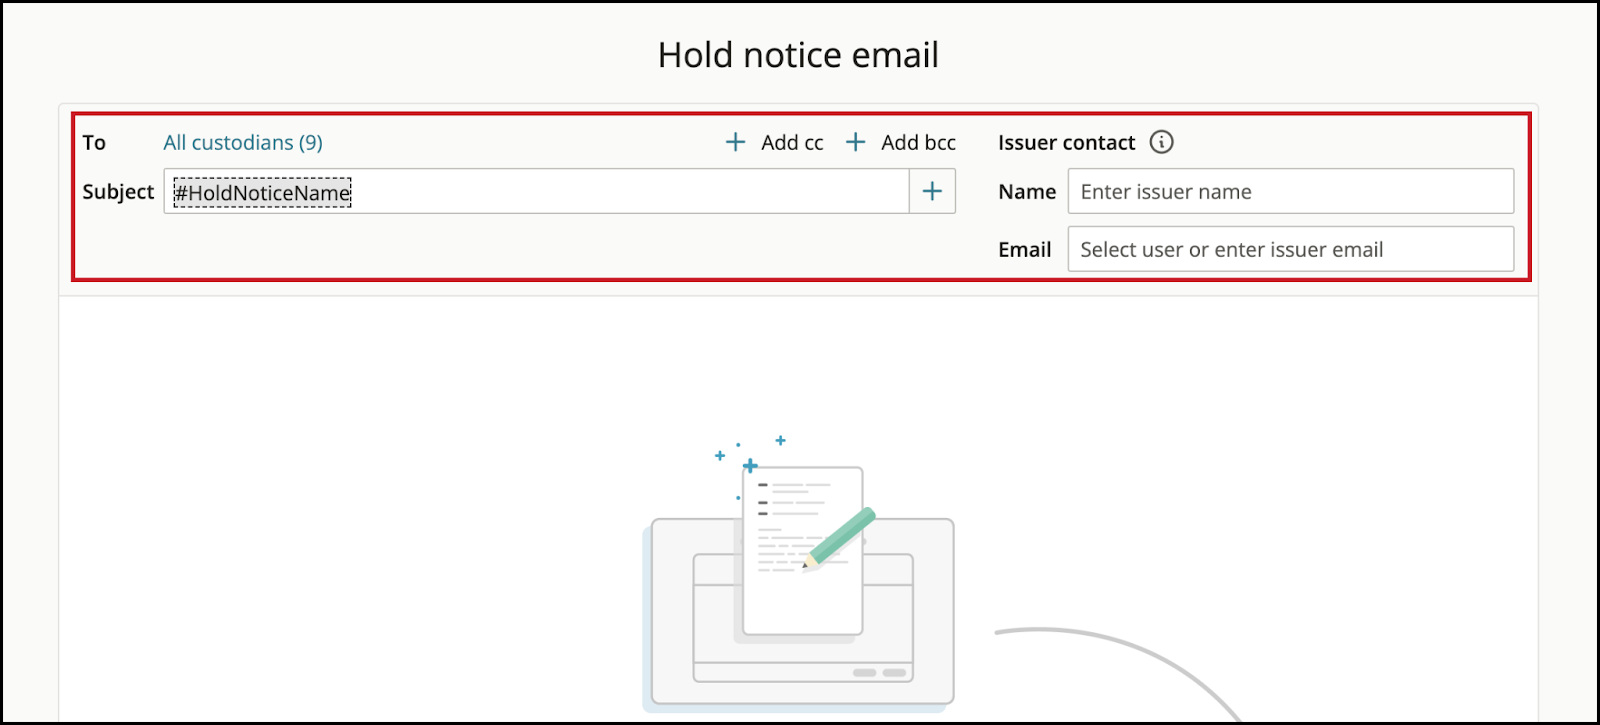Click the Name label next to issuer field
The image size is (1600, 725).
tap(1027, 191)
